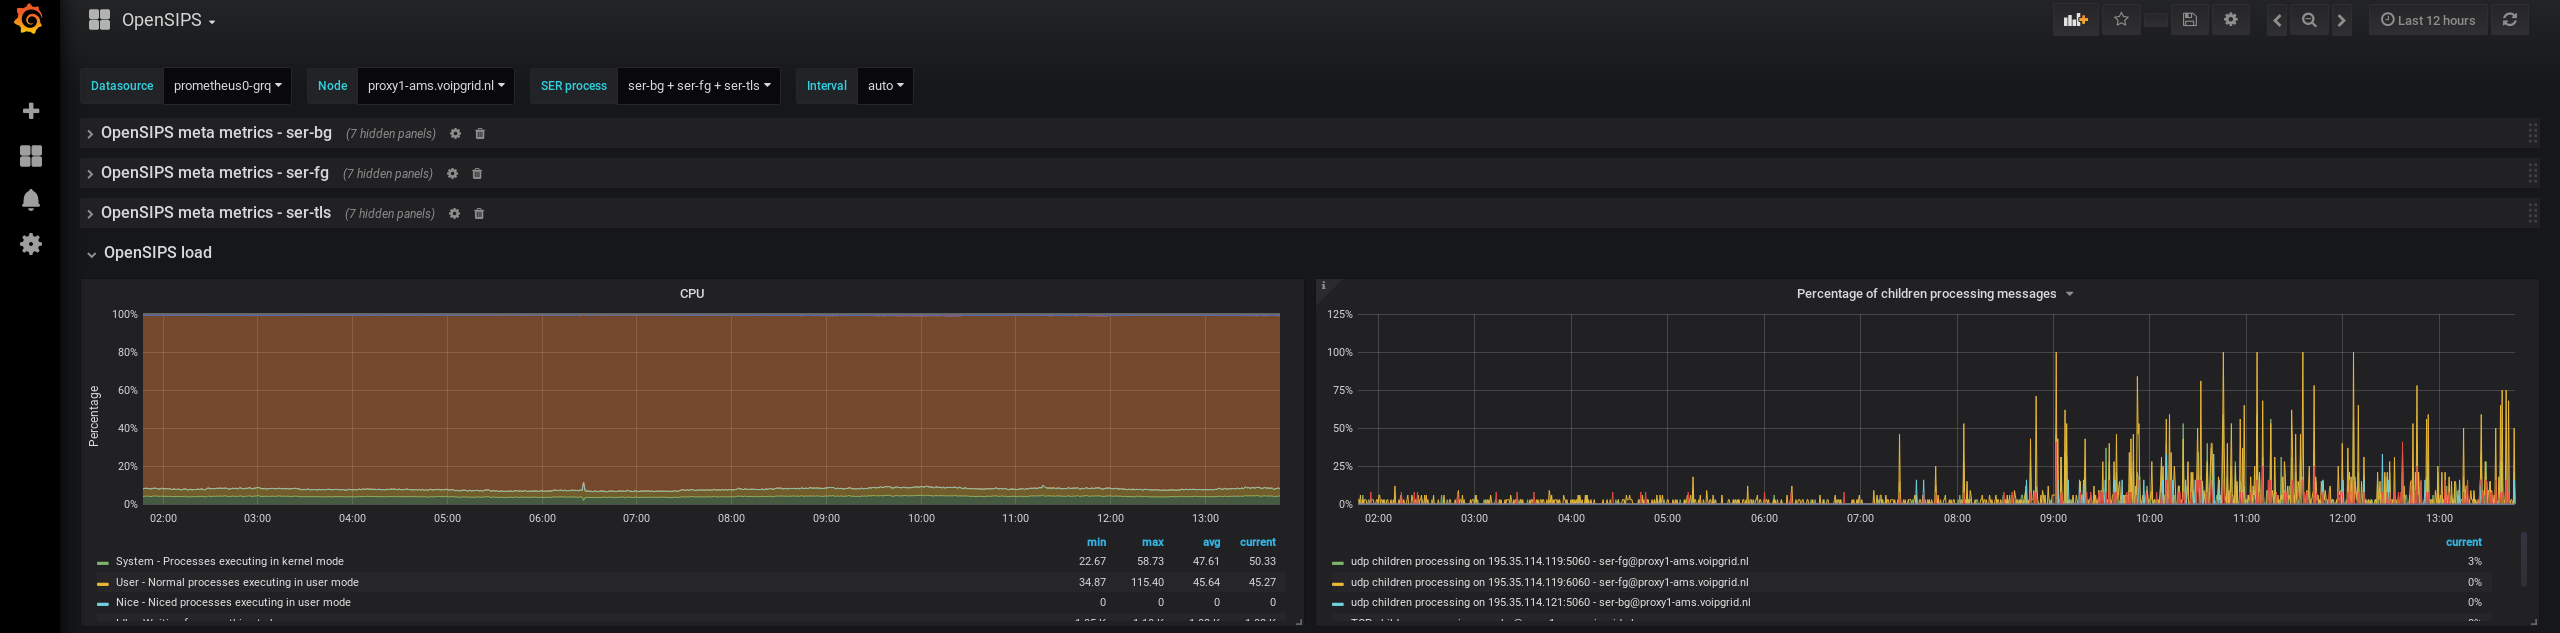Click the info icon on children panel
This screenshot has height=633, width=2560.
[x=1323, y=286]
